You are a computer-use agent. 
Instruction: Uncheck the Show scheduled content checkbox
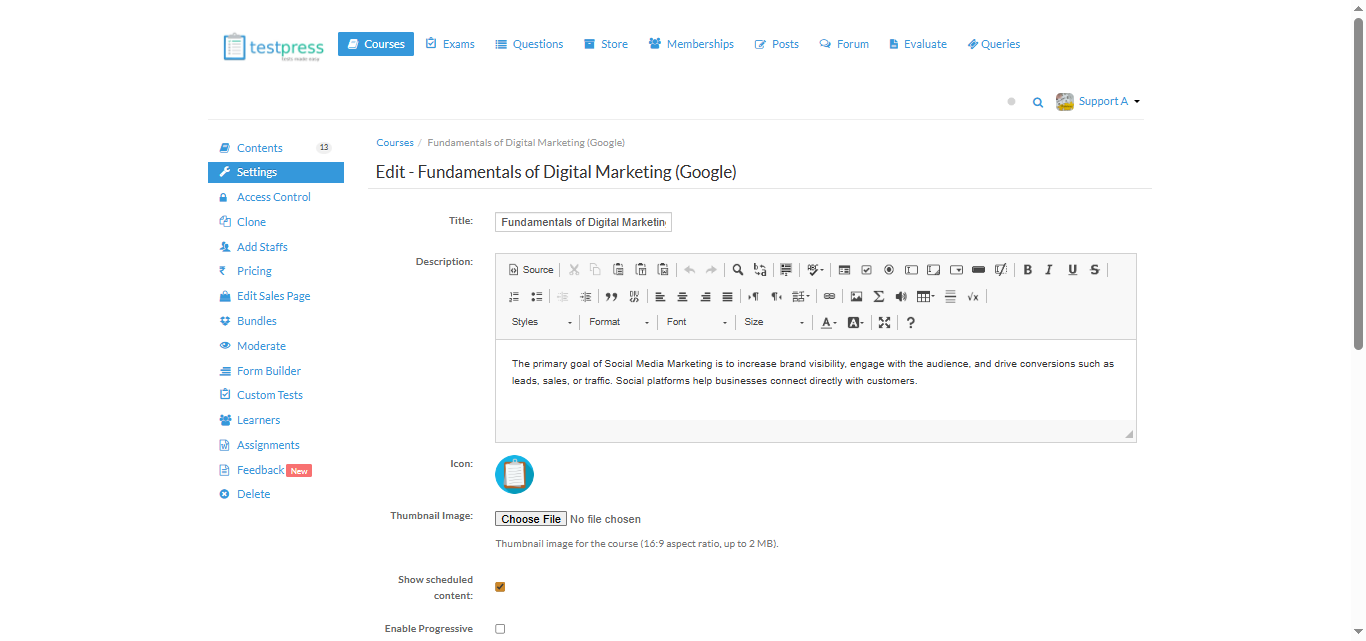pyautogui.click(x=500, y=587)
